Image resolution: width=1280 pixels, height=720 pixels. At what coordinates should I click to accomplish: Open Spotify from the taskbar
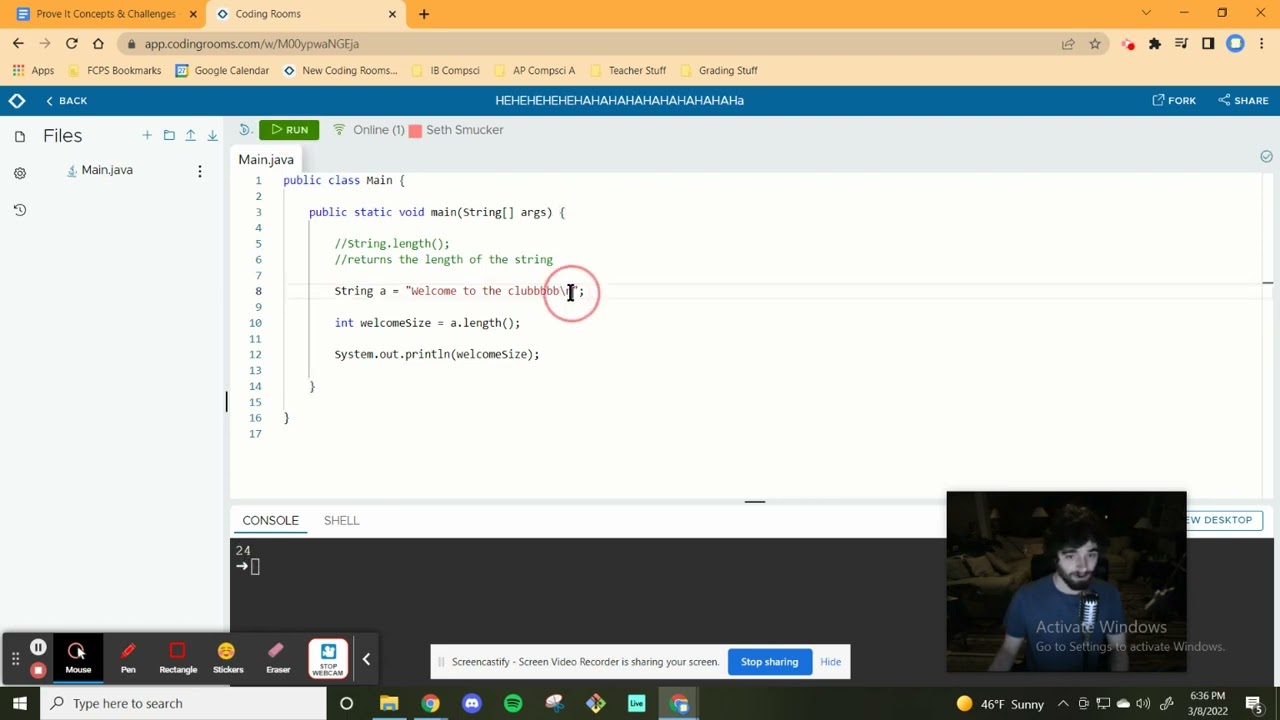(513, 704)
